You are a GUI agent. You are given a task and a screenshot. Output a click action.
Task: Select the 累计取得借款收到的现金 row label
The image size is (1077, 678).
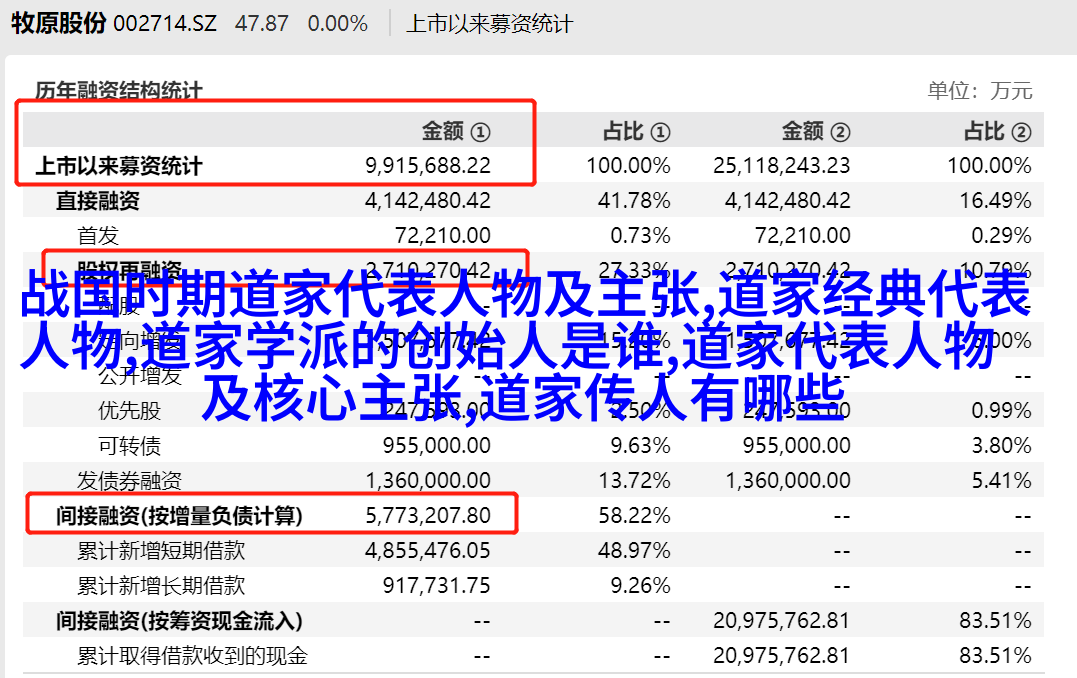point(192,656)
